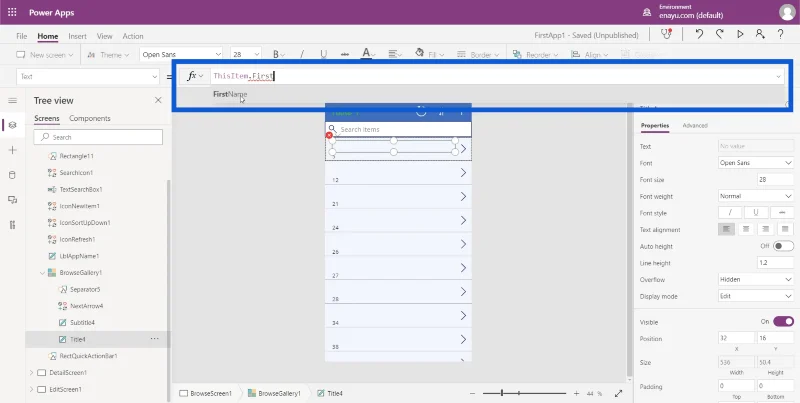Click the Insert plus icon in left rail
Viewport: 800px width, 403px height.
tap(12, 150)
